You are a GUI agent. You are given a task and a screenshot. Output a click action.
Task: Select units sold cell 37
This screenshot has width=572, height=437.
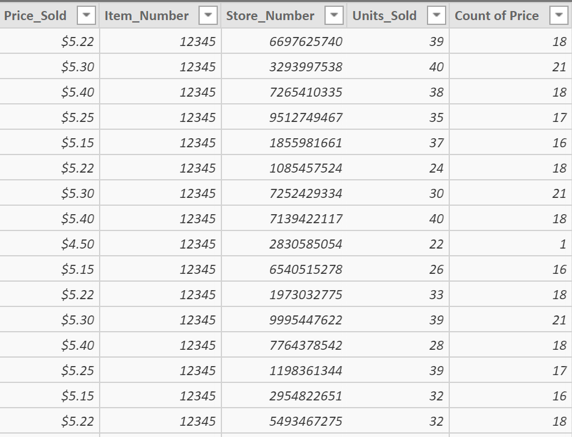coord(398,142)
